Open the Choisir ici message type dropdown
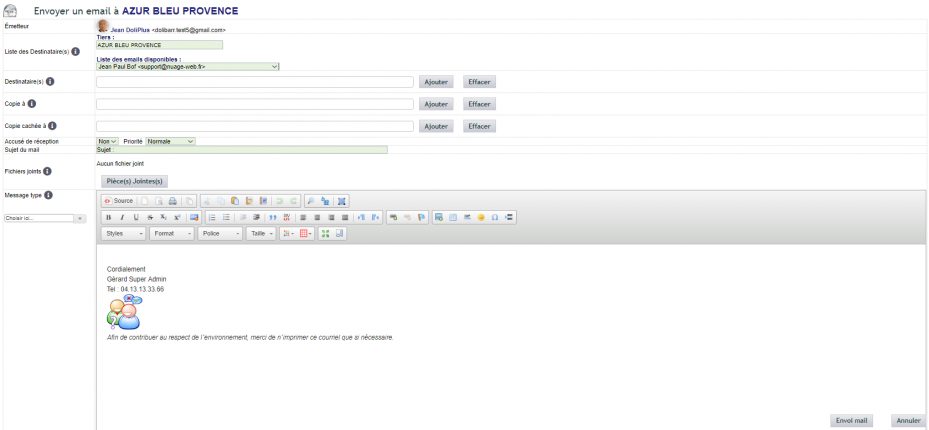The image size is (929, 430). pyautogui.click(x=45, y=219)
